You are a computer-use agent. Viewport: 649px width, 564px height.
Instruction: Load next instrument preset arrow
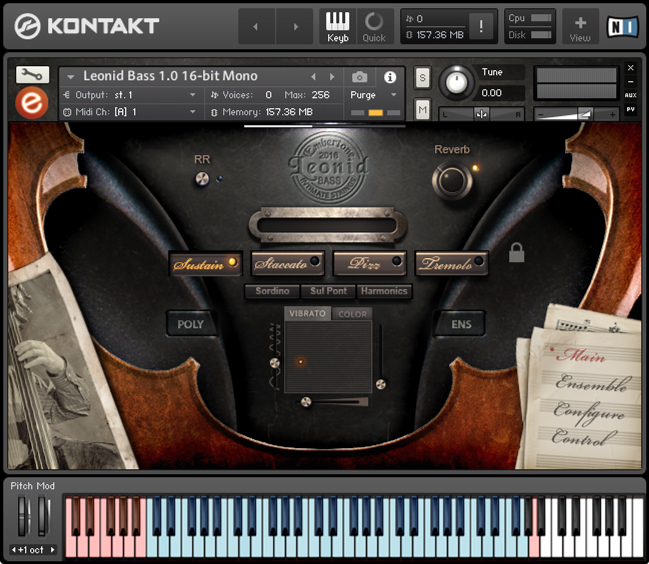pos(332,77)
